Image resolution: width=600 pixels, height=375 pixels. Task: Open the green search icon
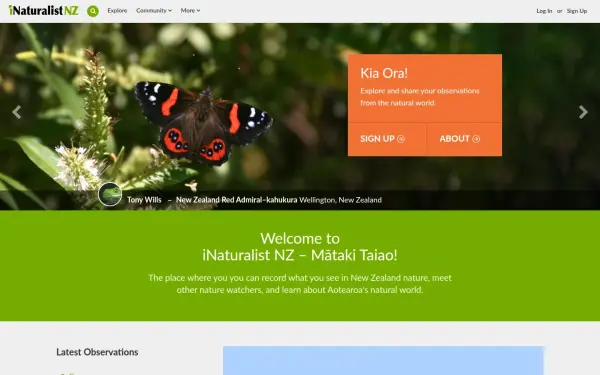(x=93, y=11)
